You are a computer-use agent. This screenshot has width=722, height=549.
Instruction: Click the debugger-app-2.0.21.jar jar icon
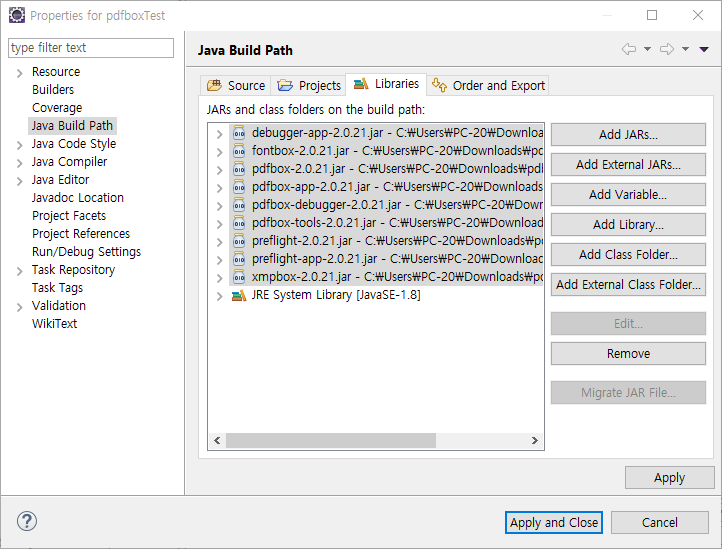point(239,133)
